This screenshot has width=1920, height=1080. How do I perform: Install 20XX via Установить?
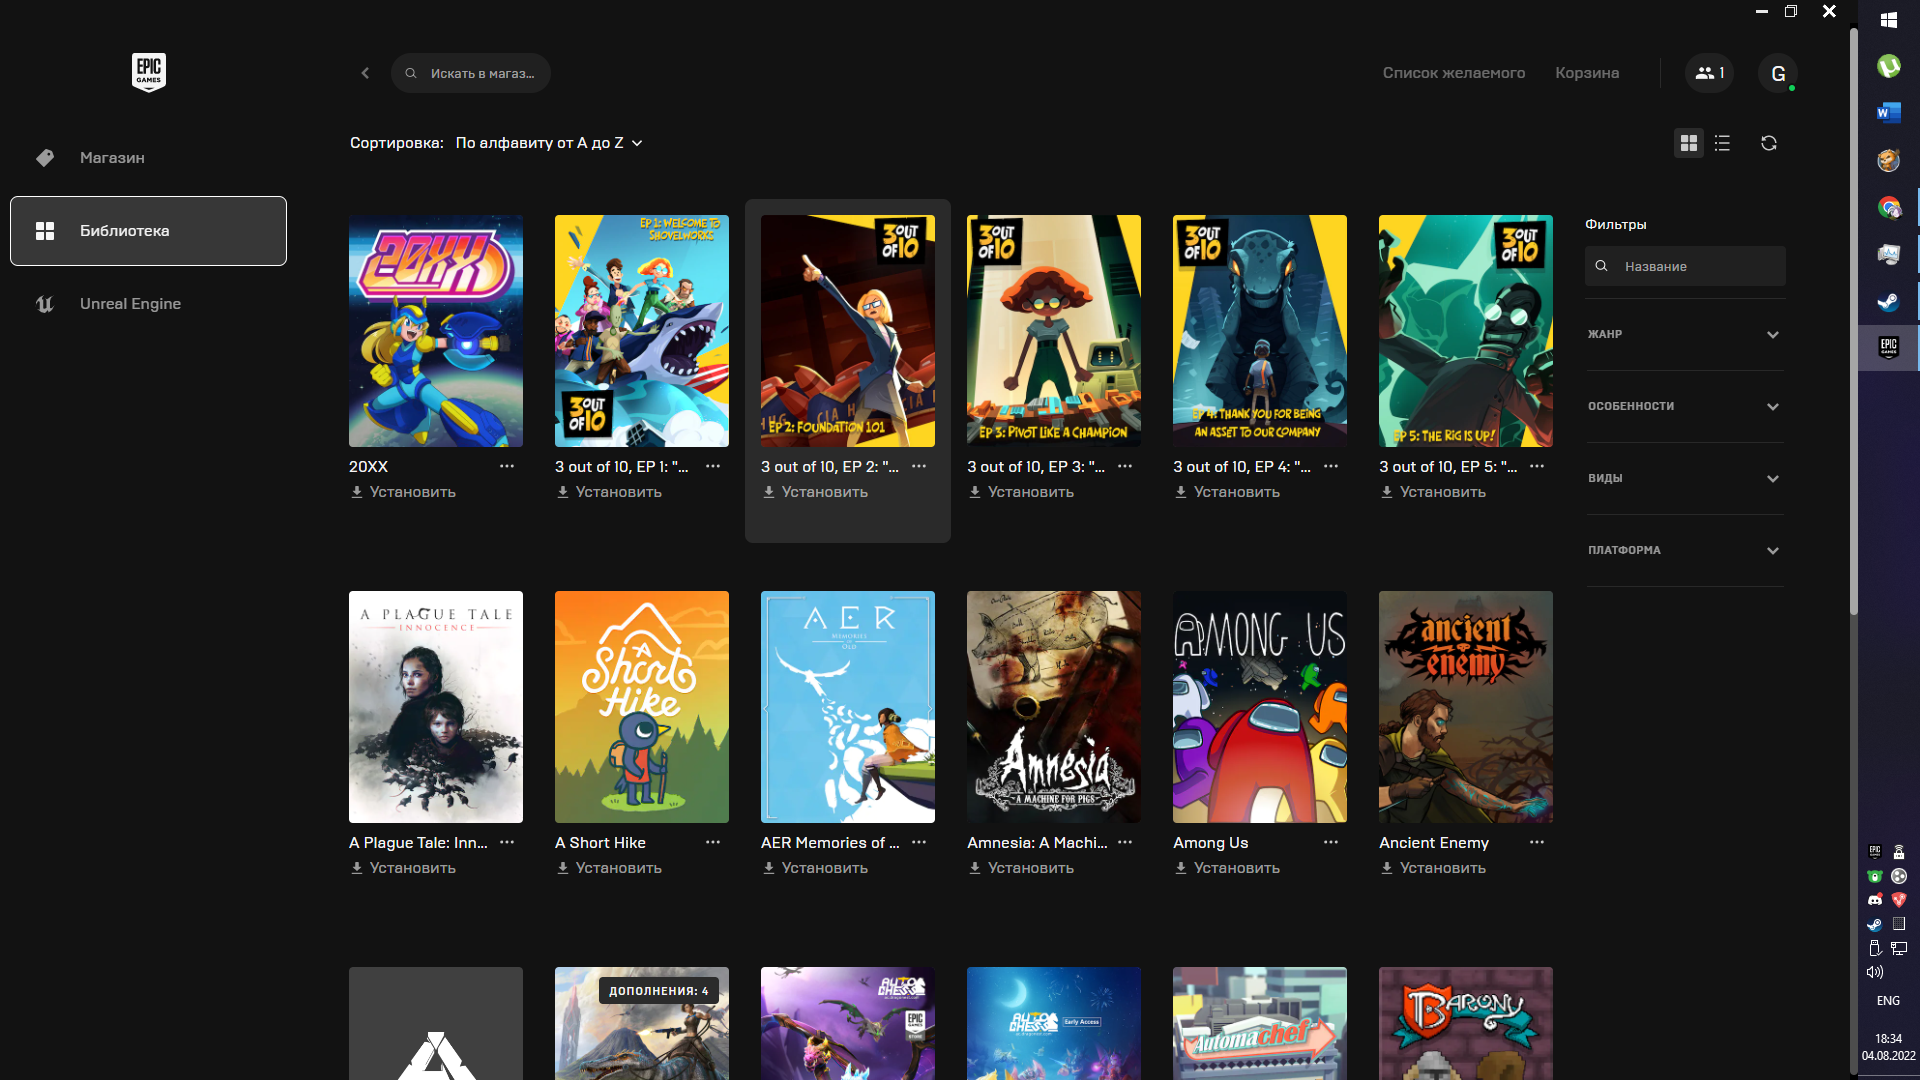point(404,492)
